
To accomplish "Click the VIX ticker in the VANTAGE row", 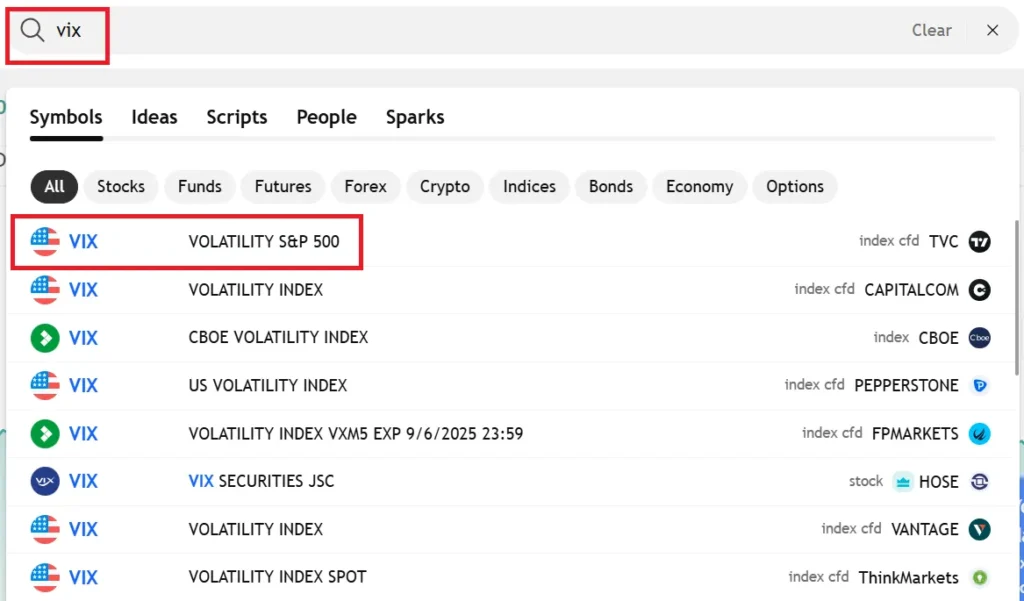I will tap(83, 529).
